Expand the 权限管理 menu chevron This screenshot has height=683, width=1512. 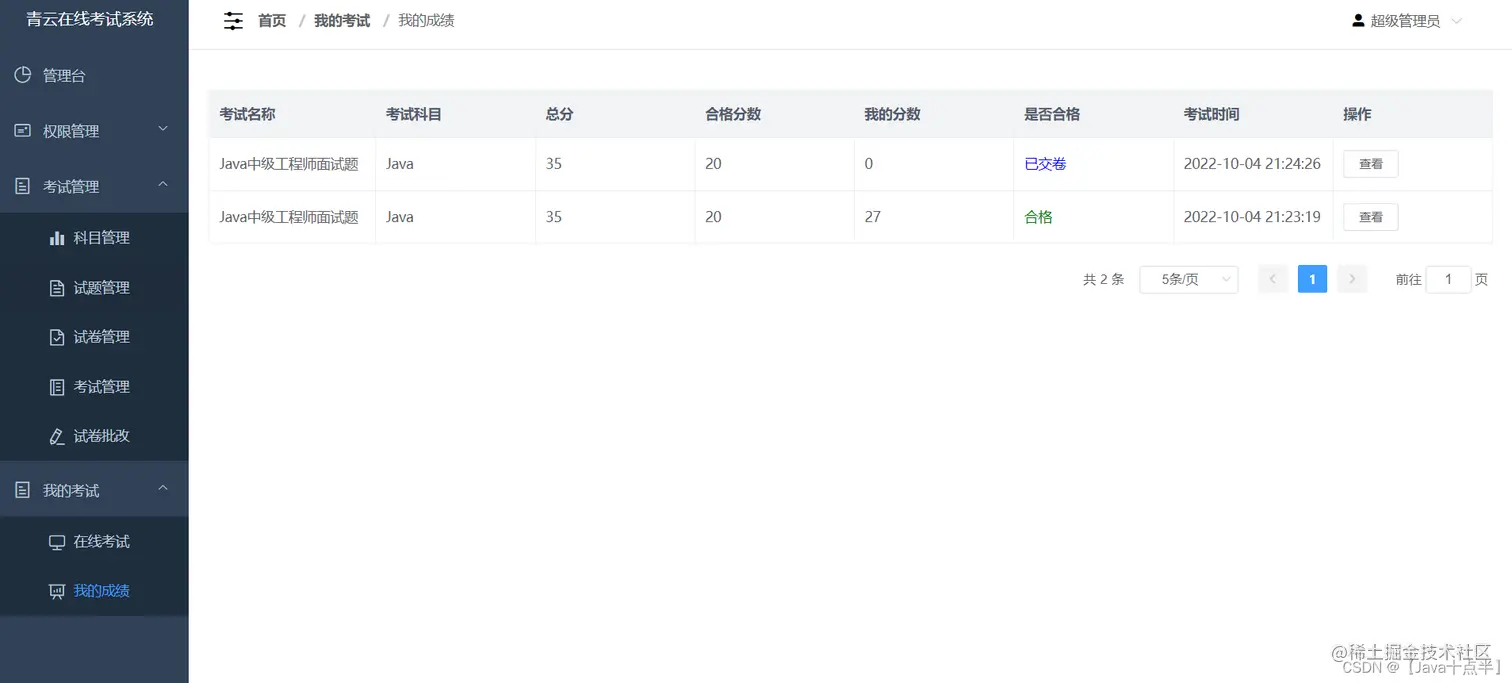pos(163,129)
